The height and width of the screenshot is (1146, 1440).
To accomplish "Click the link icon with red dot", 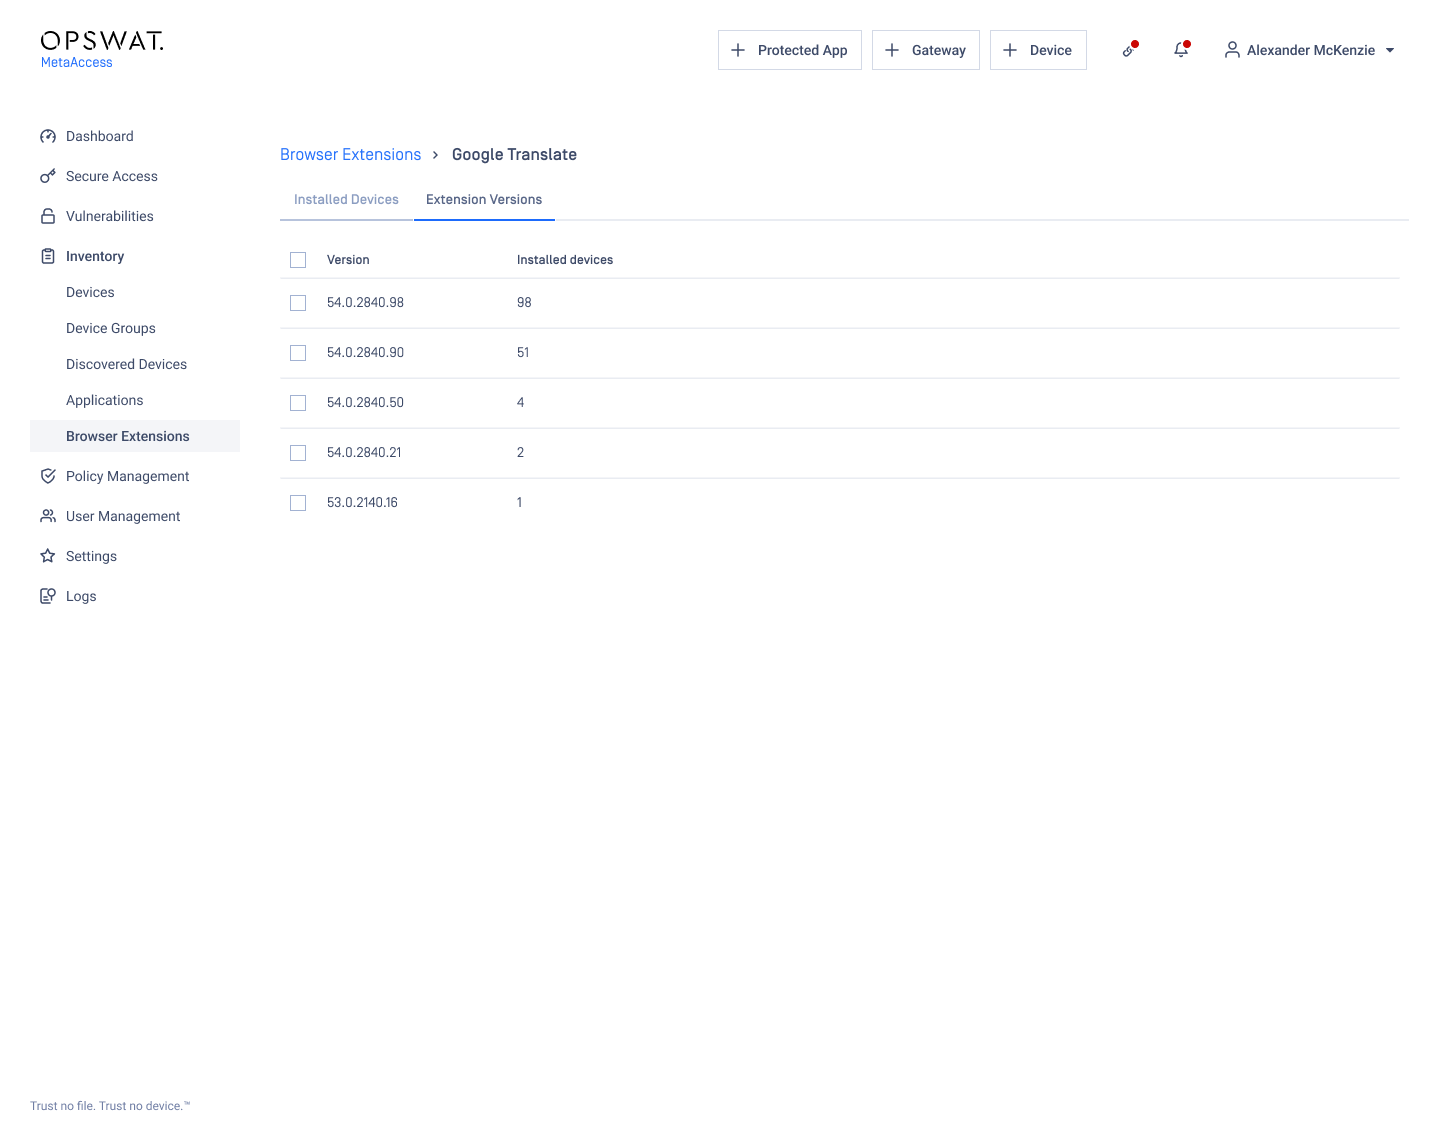I will coord(1129,50).
